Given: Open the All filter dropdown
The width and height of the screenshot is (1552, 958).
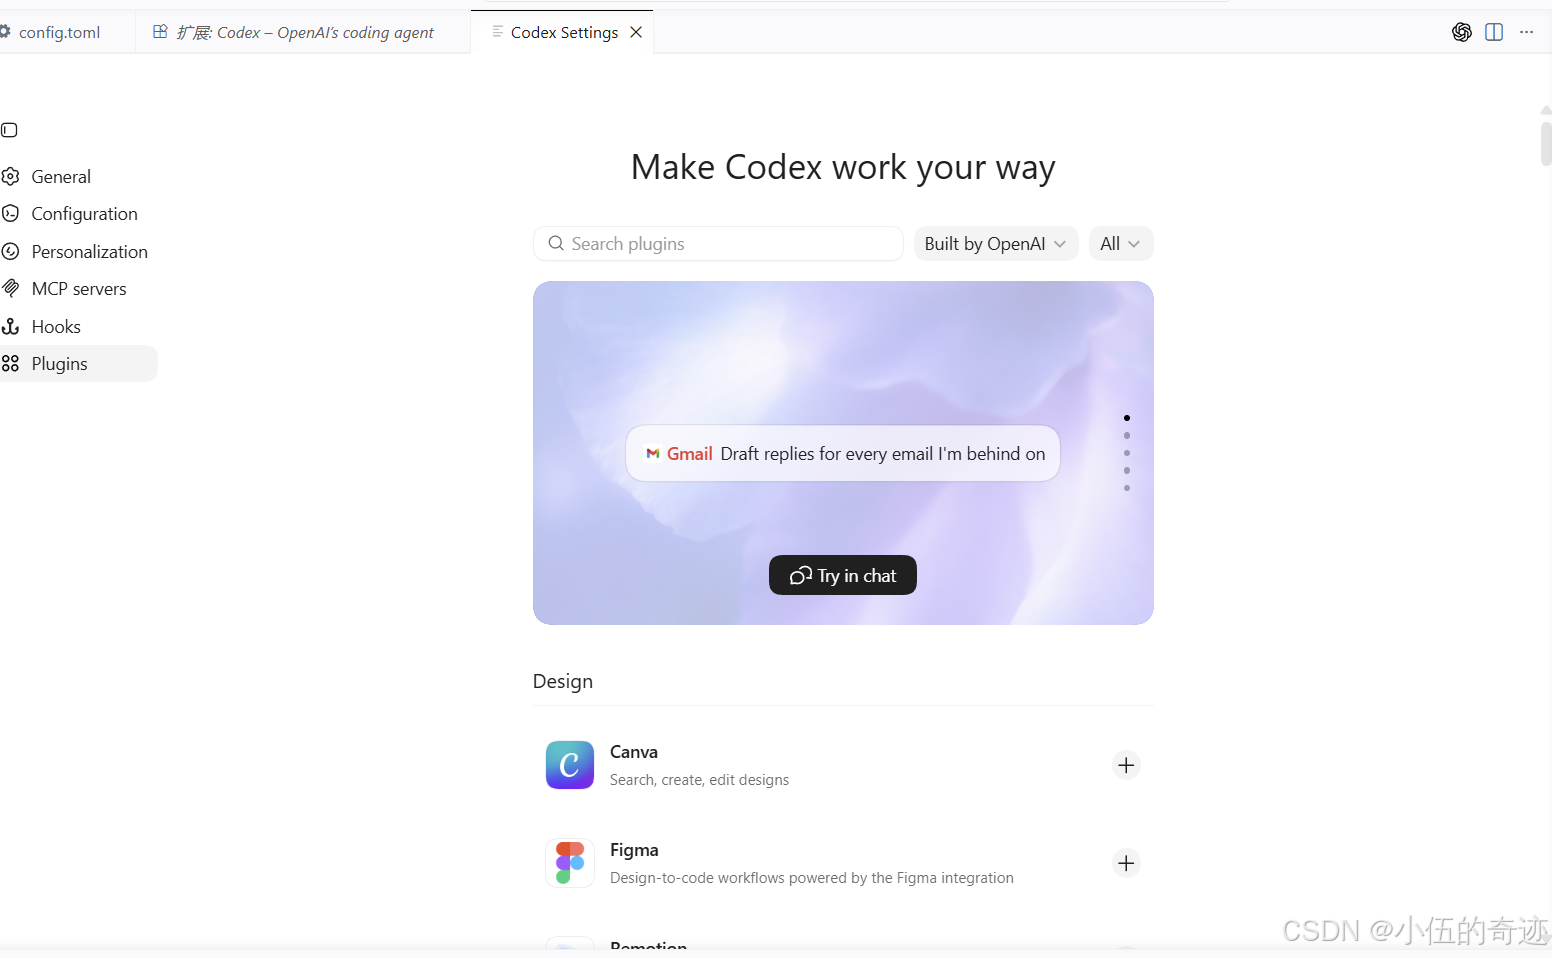Looking at the screenshot, I should click(1120, 244).
